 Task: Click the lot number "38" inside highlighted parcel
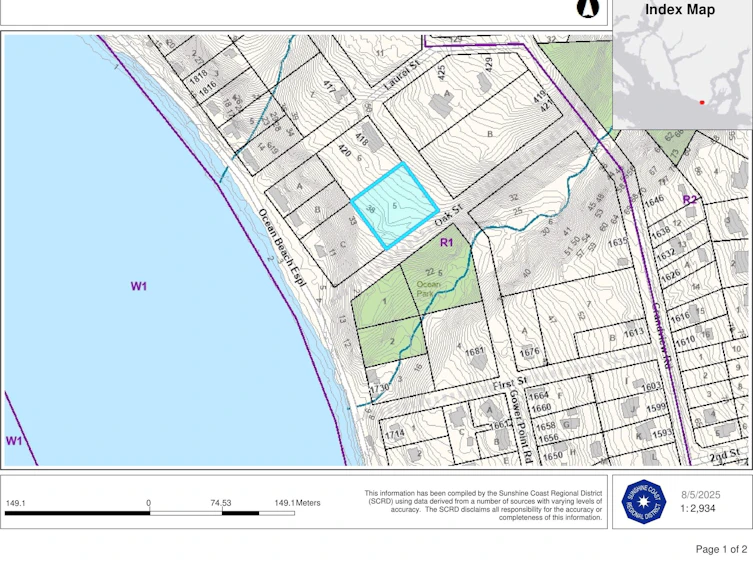370,209
